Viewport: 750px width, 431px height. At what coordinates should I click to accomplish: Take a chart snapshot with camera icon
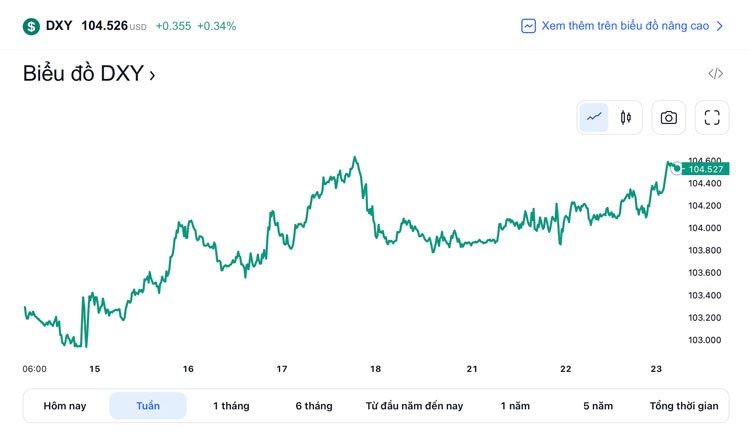669,117
